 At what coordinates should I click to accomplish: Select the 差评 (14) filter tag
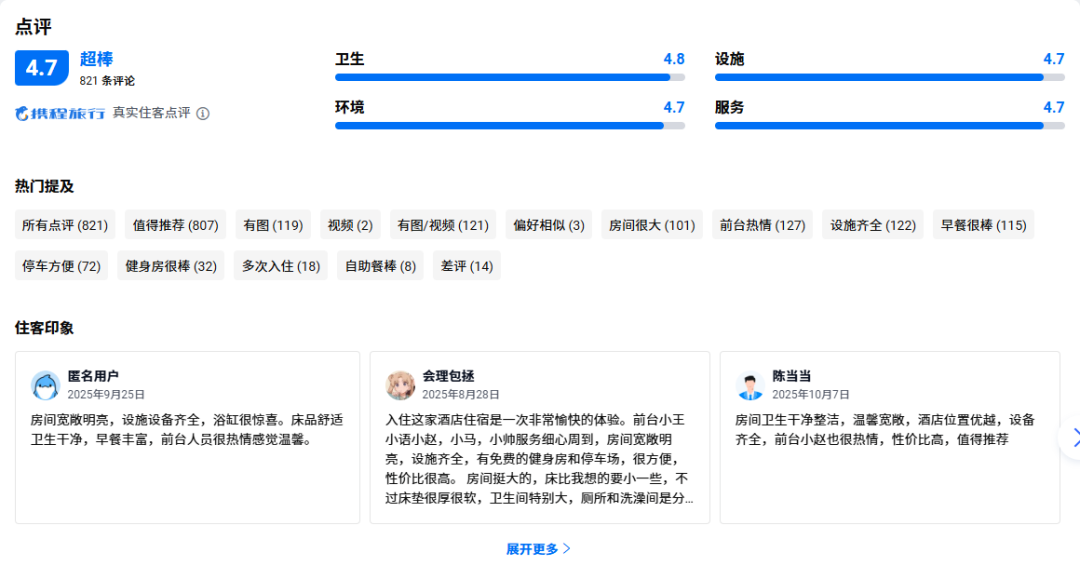[467, 266]
